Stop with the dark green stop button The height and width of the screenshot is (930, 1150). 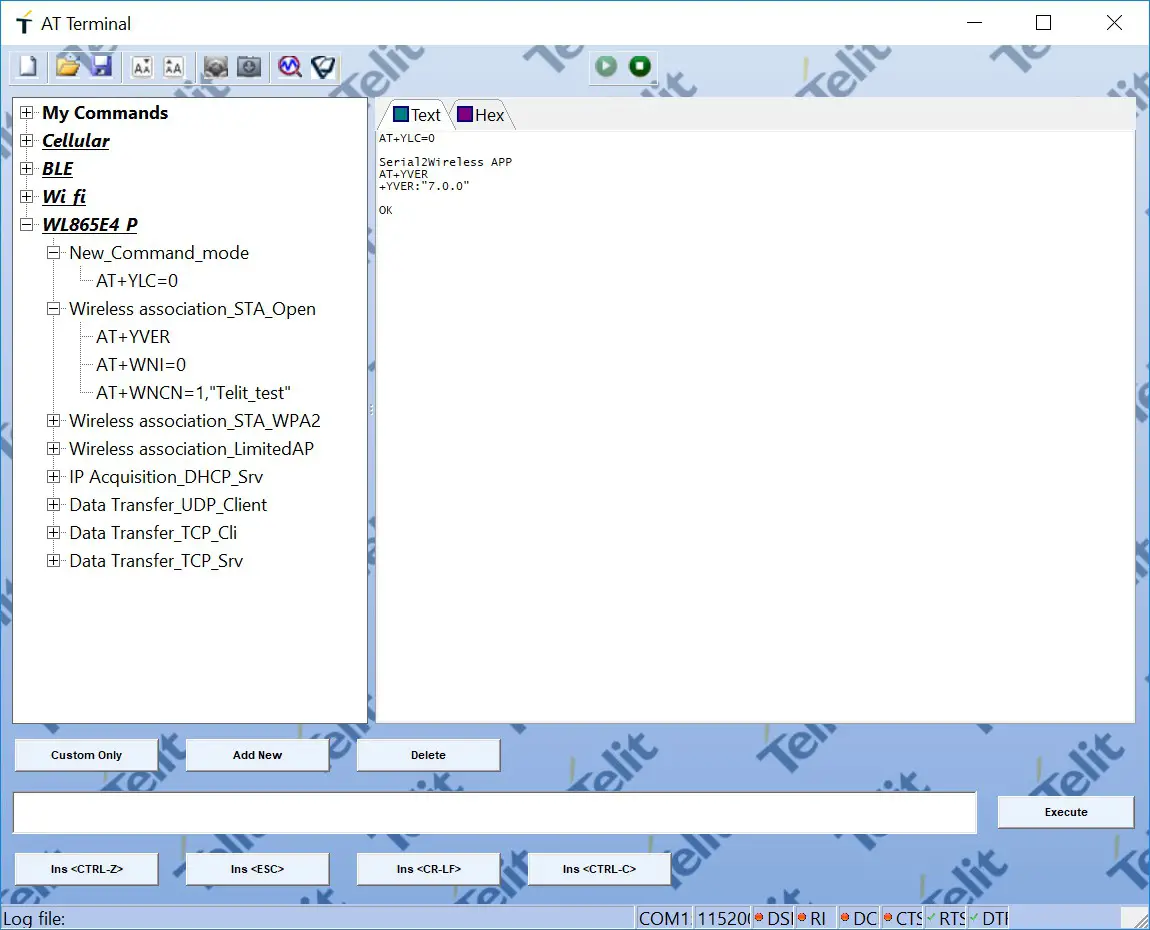640,67
